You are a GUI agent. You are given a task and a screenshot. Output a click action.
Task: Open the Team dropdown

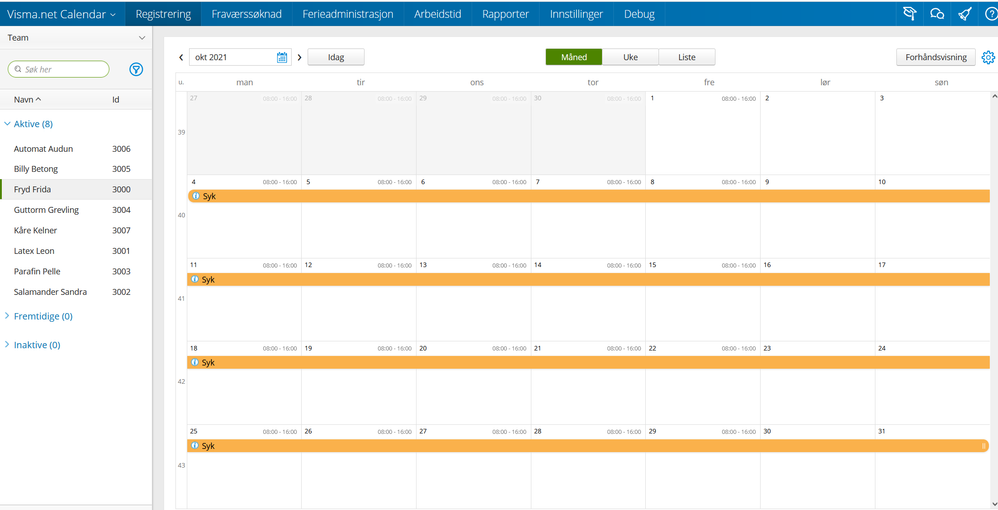pyautogui.click(x=76, y=38)
